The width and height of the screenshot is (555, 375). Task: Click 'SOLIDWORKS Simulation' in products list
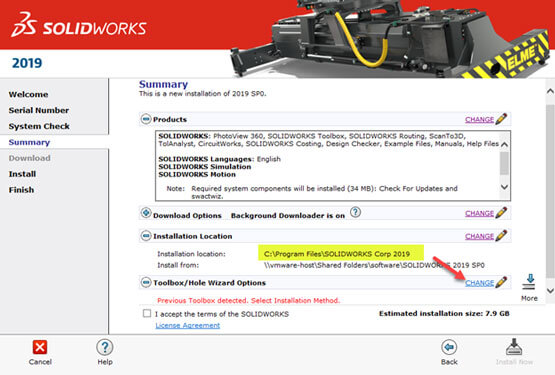point(205,166)
